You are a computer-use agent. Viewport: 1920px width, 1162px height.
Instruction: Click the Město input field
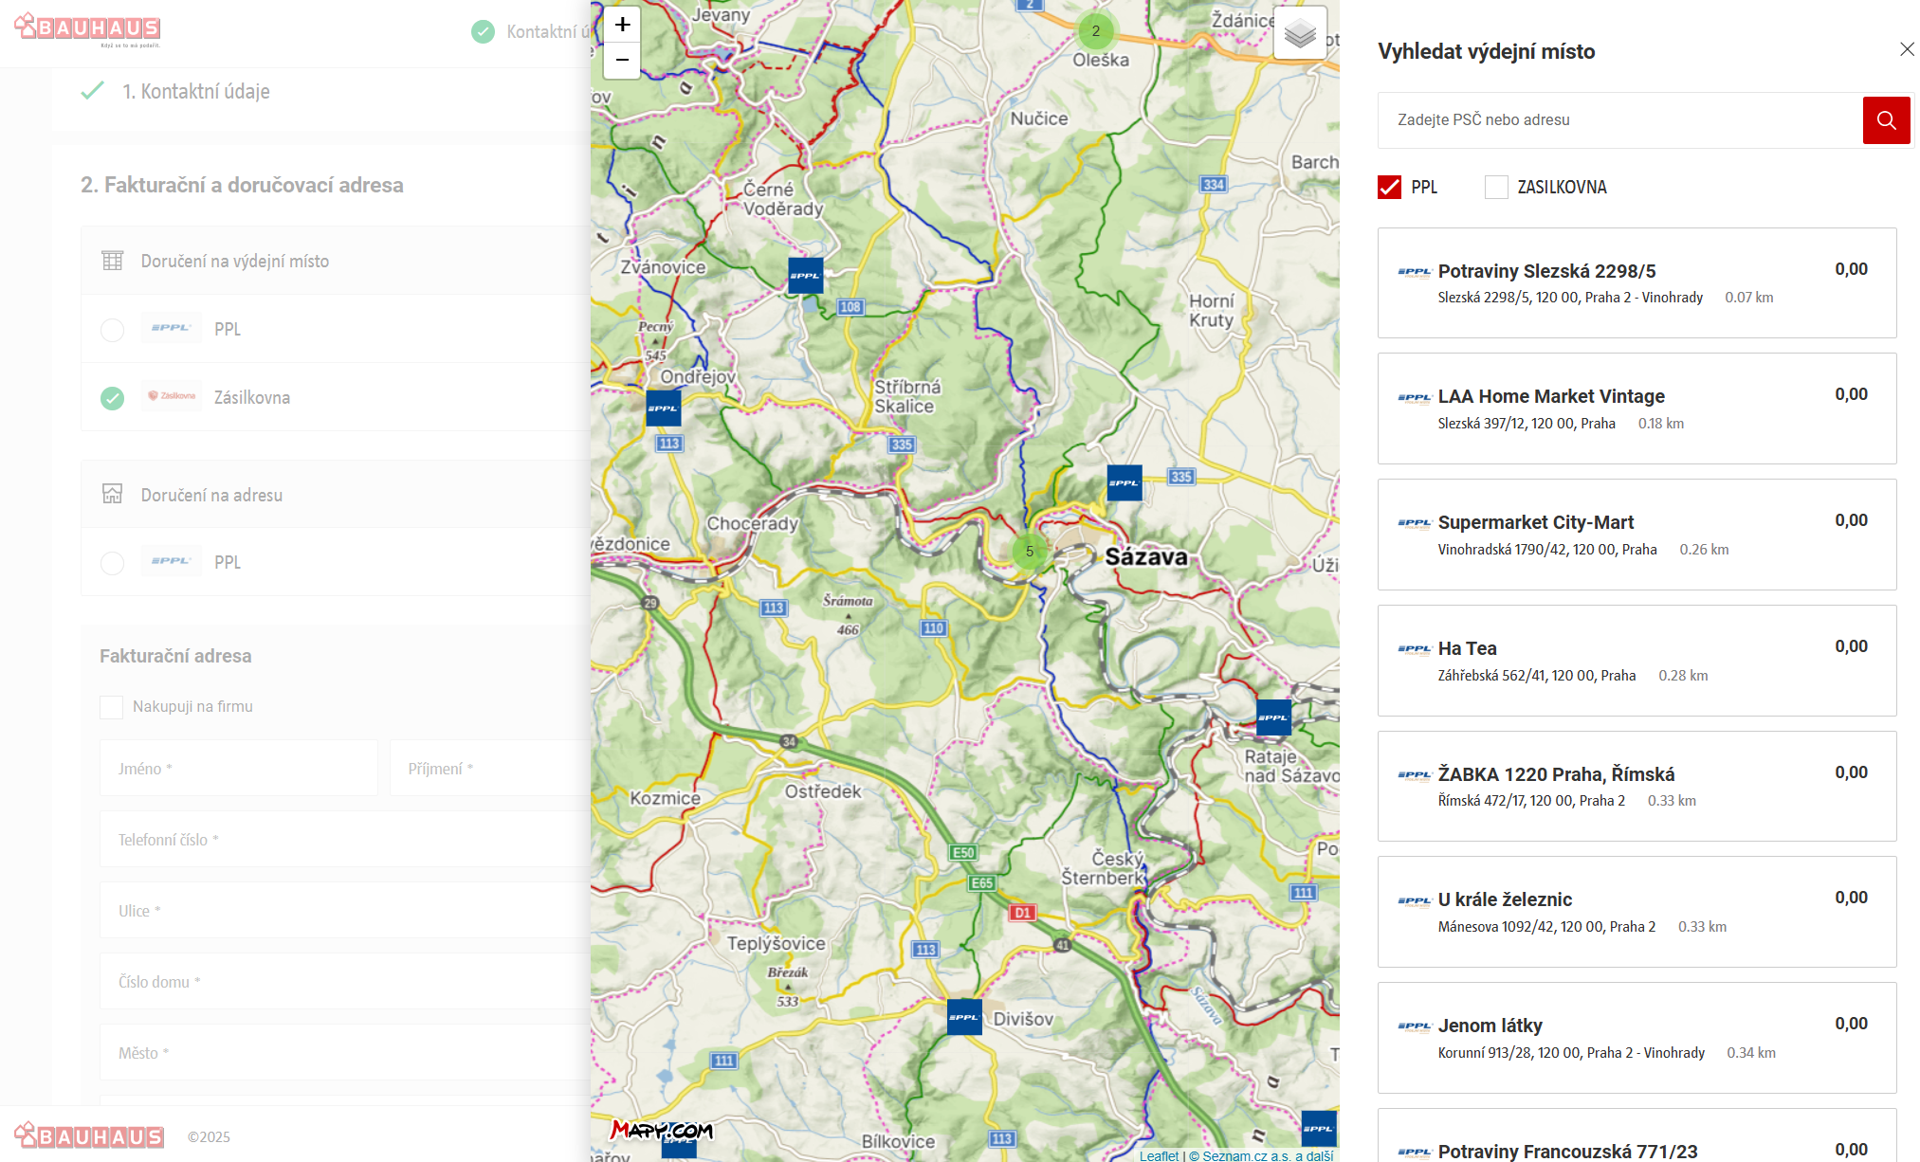pos(346,1052)
